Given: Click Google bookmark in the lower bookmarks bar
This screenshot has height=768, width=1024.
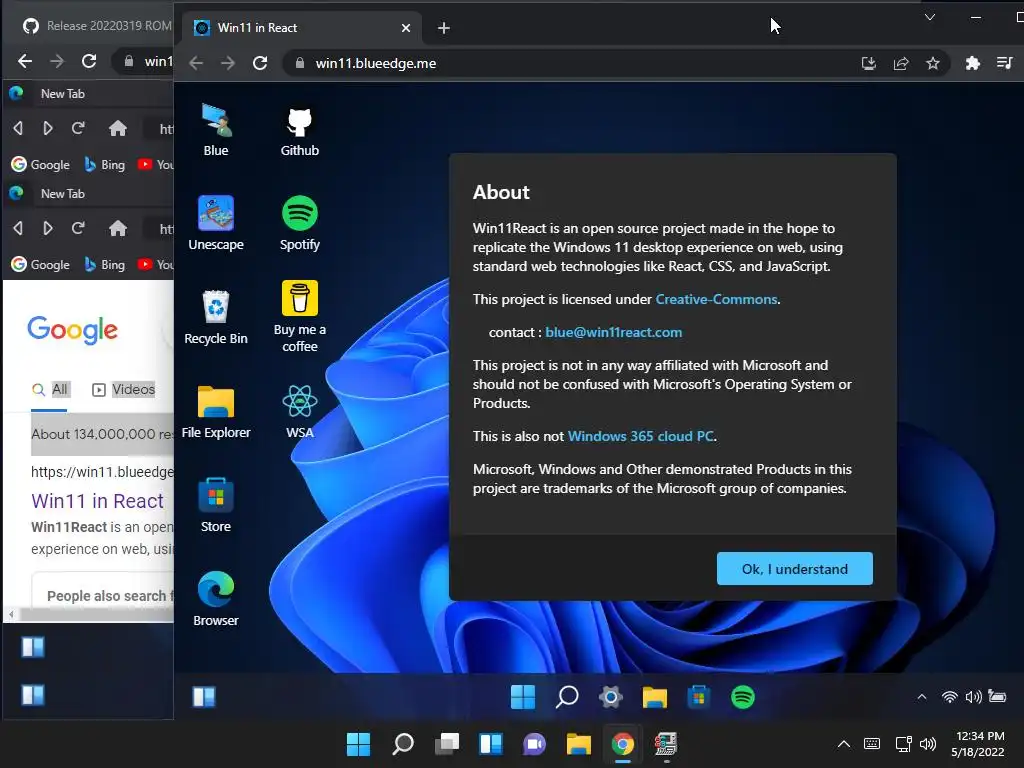Looking at the screenshot, I should (x=40, y=264).
